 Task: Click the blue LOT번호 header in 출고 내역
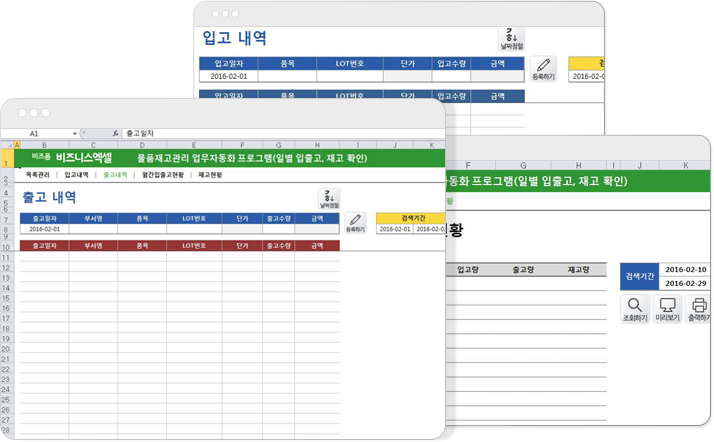[194, 218]
